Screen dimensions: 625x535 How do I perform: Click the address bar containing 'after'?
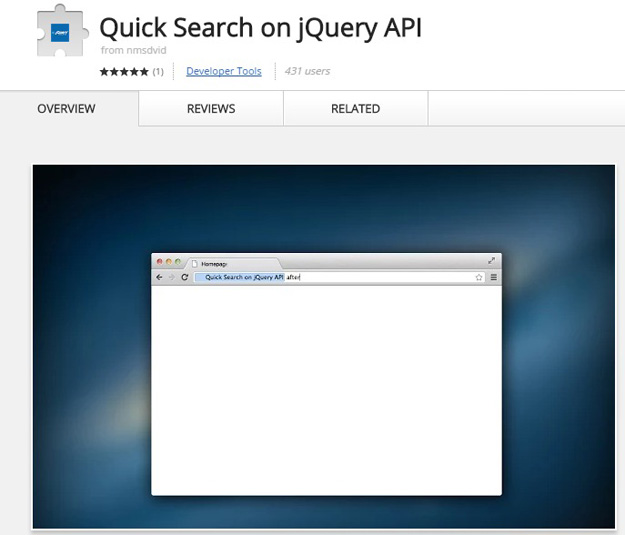(339, 277)
